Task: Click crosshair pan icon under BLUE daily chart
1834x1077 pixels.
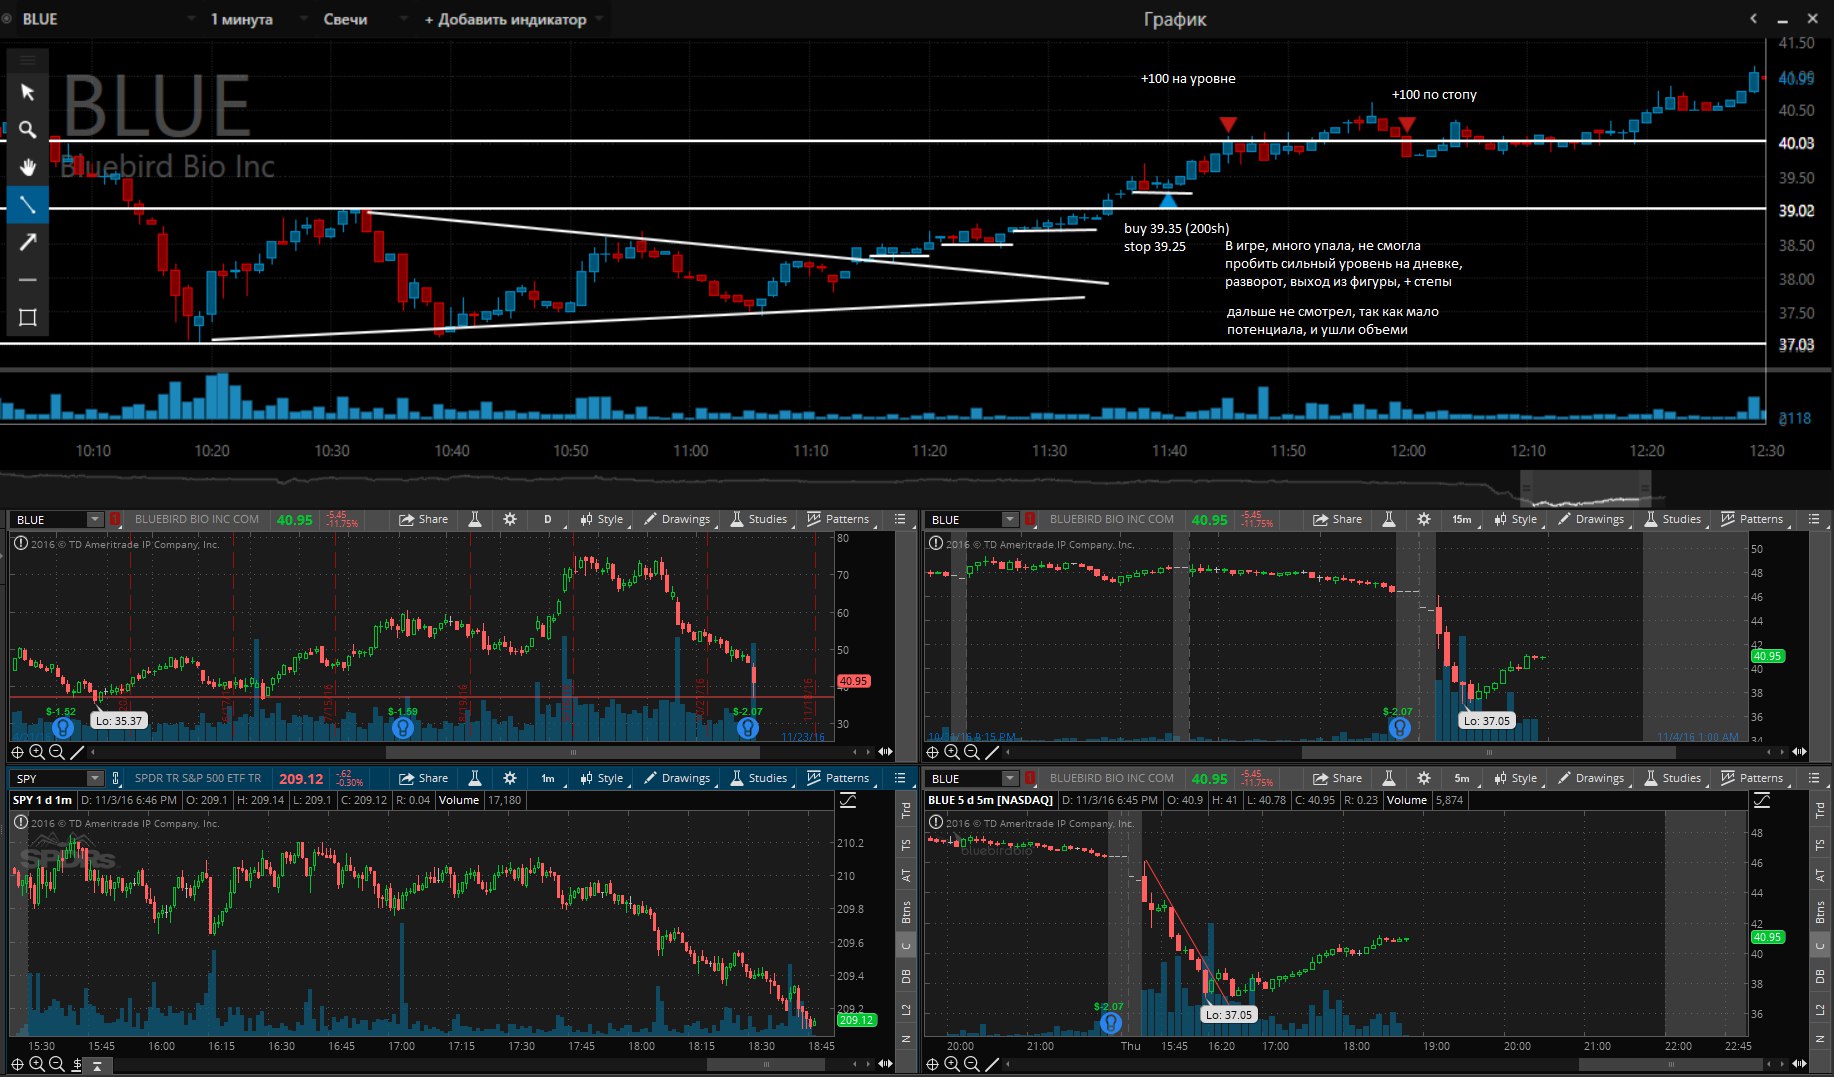Action: (x=17, y=752)
